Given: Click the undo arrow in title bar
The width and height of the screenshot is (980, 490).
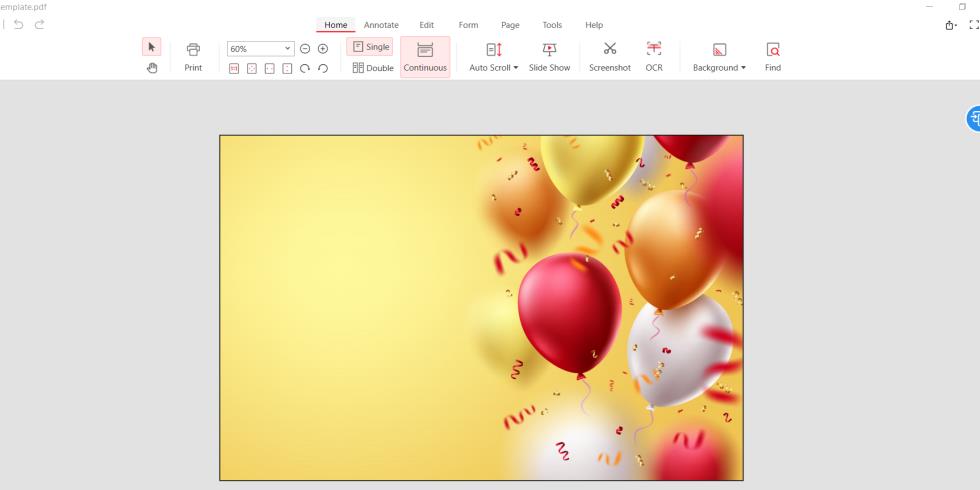Looking at the screenshot, I should click(19, 25).
